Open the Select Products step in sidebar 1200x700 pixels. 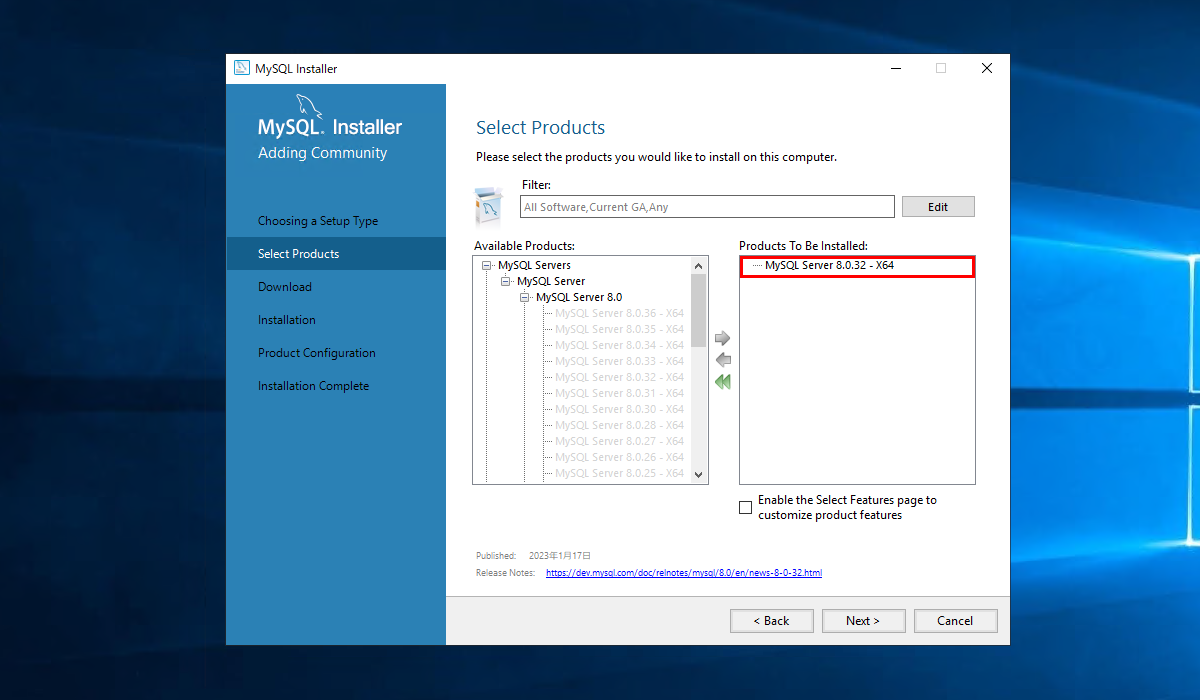pyautogui.click(x=336, y=254)
